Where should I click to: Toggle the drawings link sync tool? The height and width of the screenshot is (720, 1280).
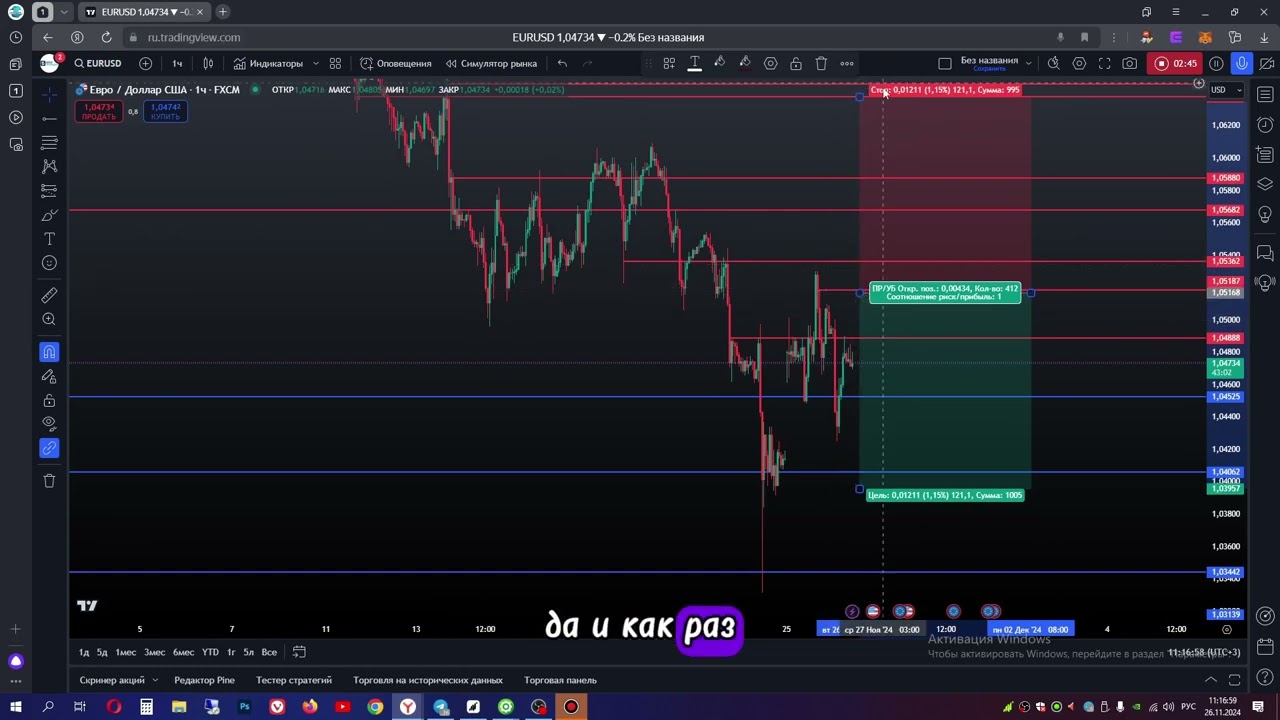click(x=49, y=448)
